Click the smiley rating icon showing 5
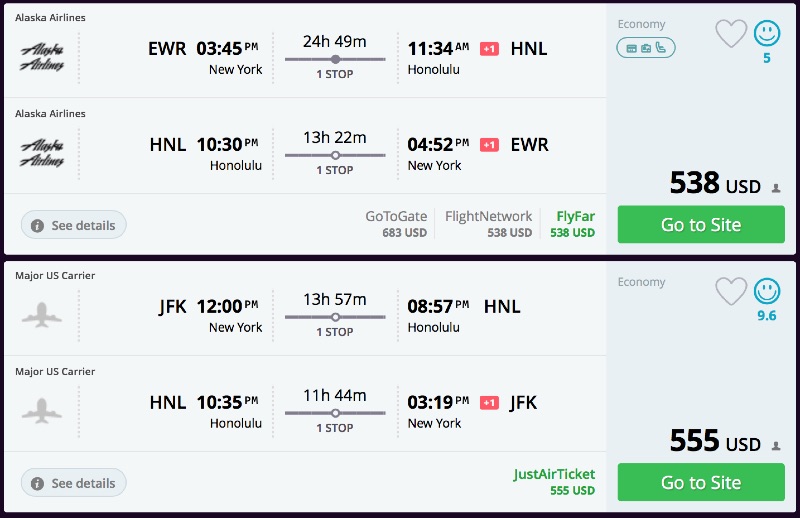Viewport: 800px width, 518px height. coord(767,34)
